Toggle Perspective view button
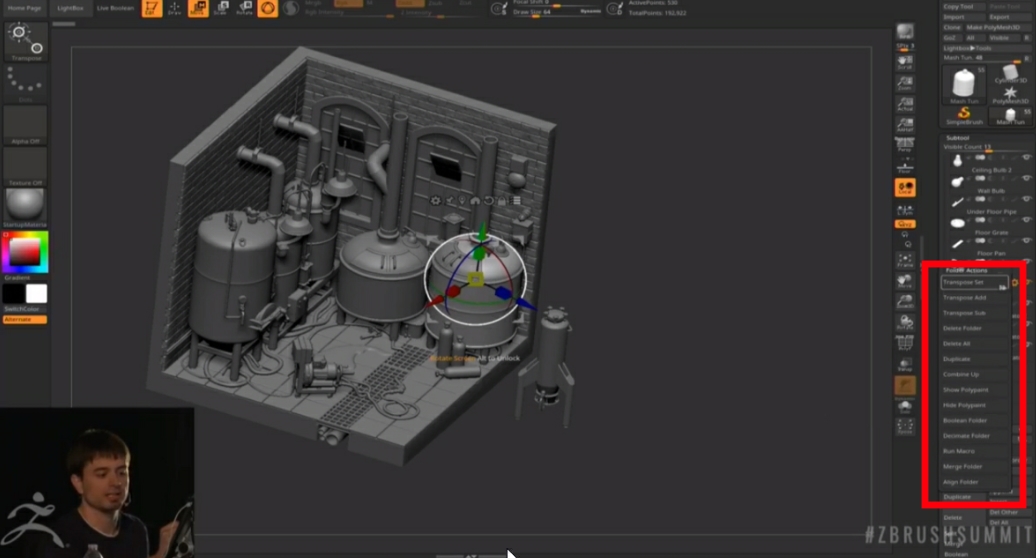This screenshot has width=1036, height=558. 905,141
